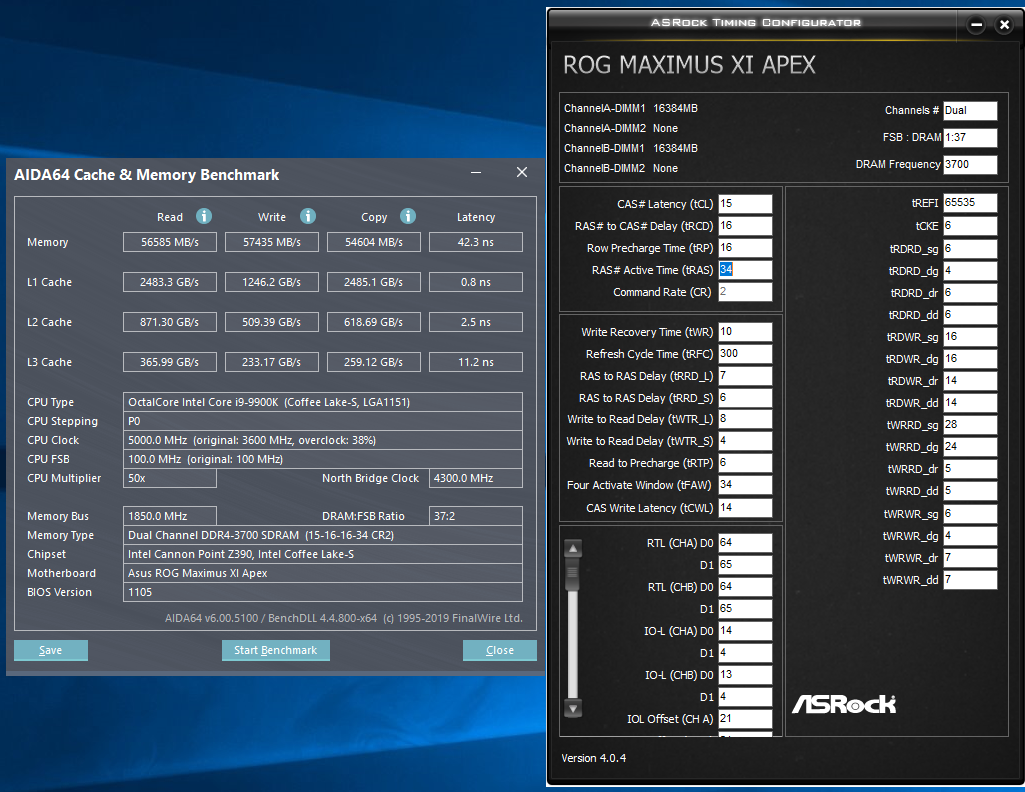
Task: Click the CAS Write Latency (tCWL) field
Action: click(x=745, y=508)
